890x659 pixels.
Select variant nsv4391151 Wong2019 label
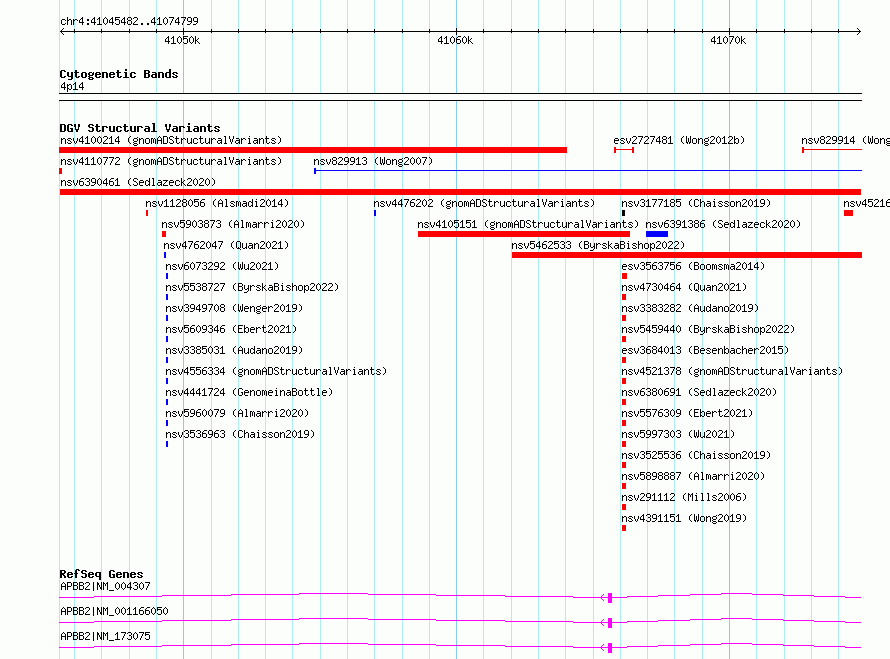[x=684, y=518]
